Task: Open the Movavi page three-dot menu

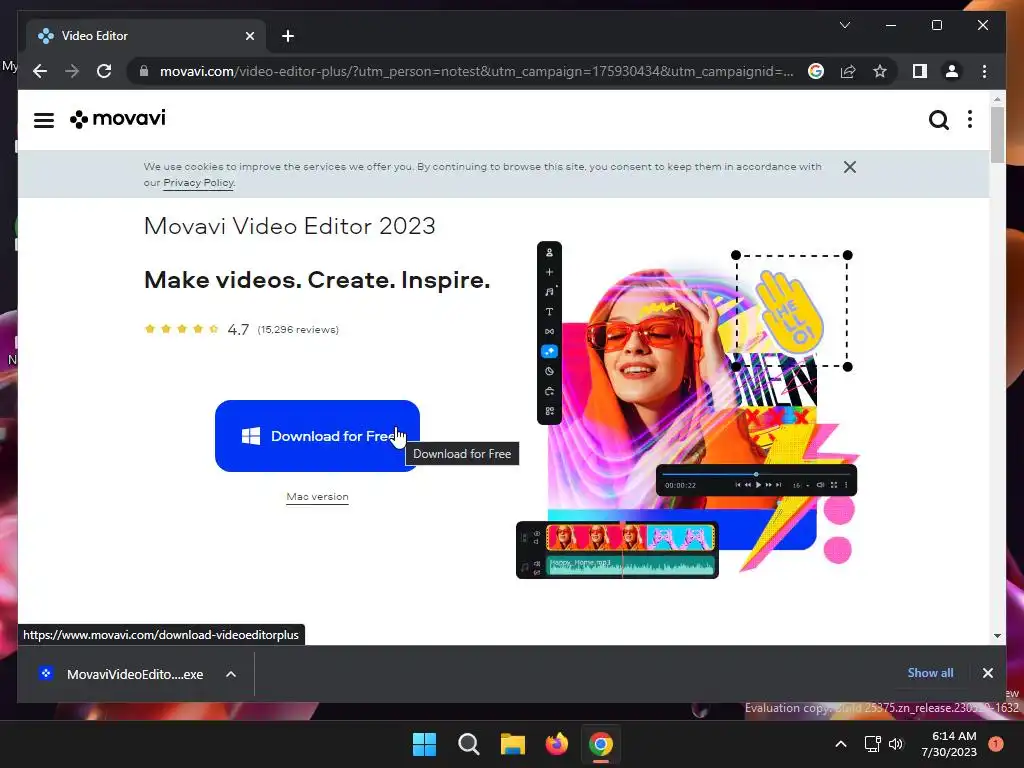Action: [970, 120]
